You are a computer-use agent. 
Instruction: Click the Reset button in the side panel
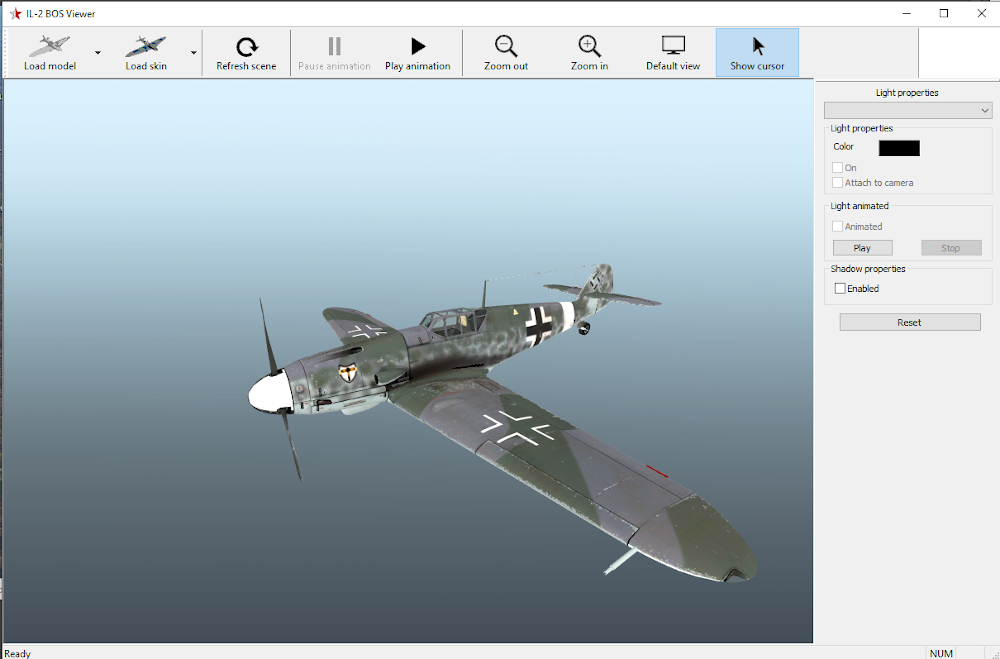pyautogui.click(x=909, y=321)
